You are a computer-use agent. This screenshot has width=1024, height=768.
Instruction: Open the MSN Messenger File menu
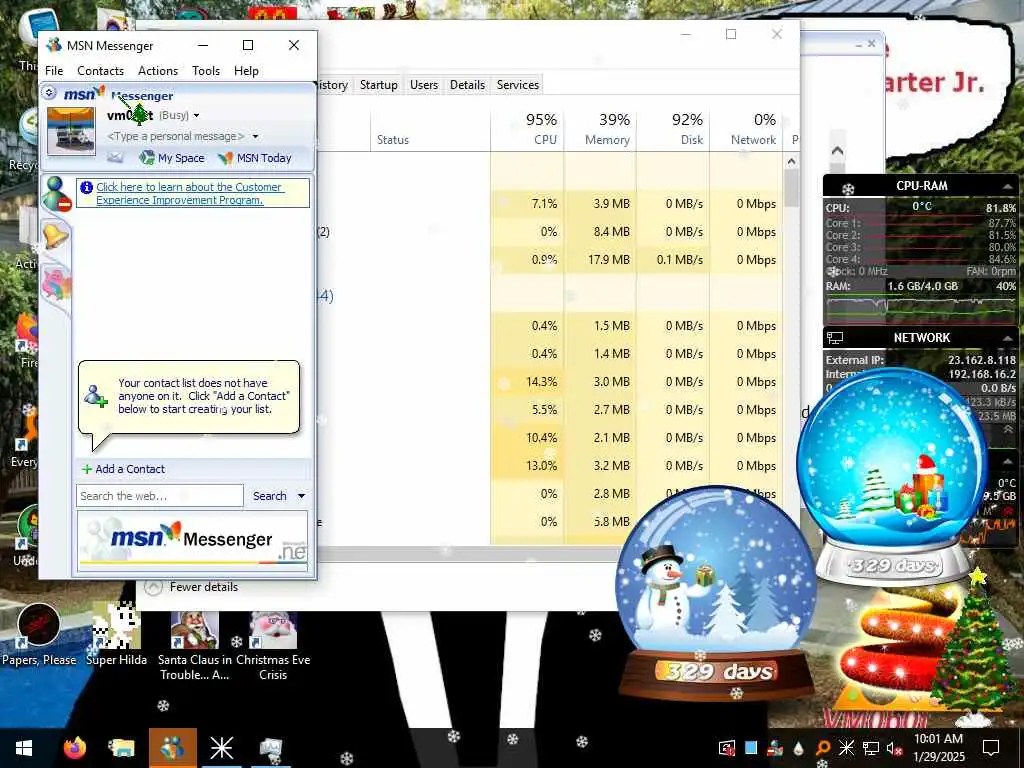pos(54,71)
